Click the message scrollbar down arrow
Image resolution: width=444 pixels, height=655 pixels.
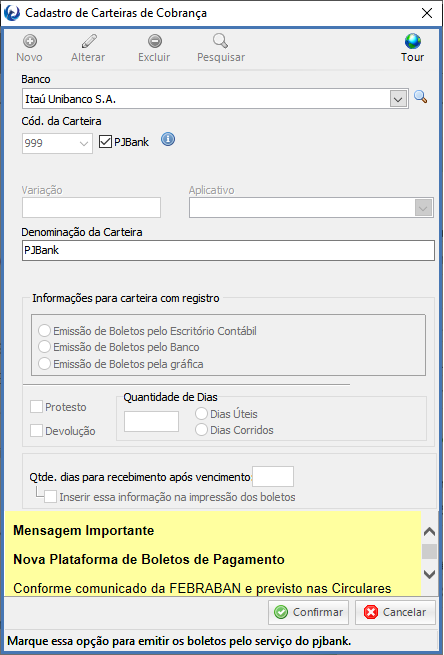(x=429, y=574)
